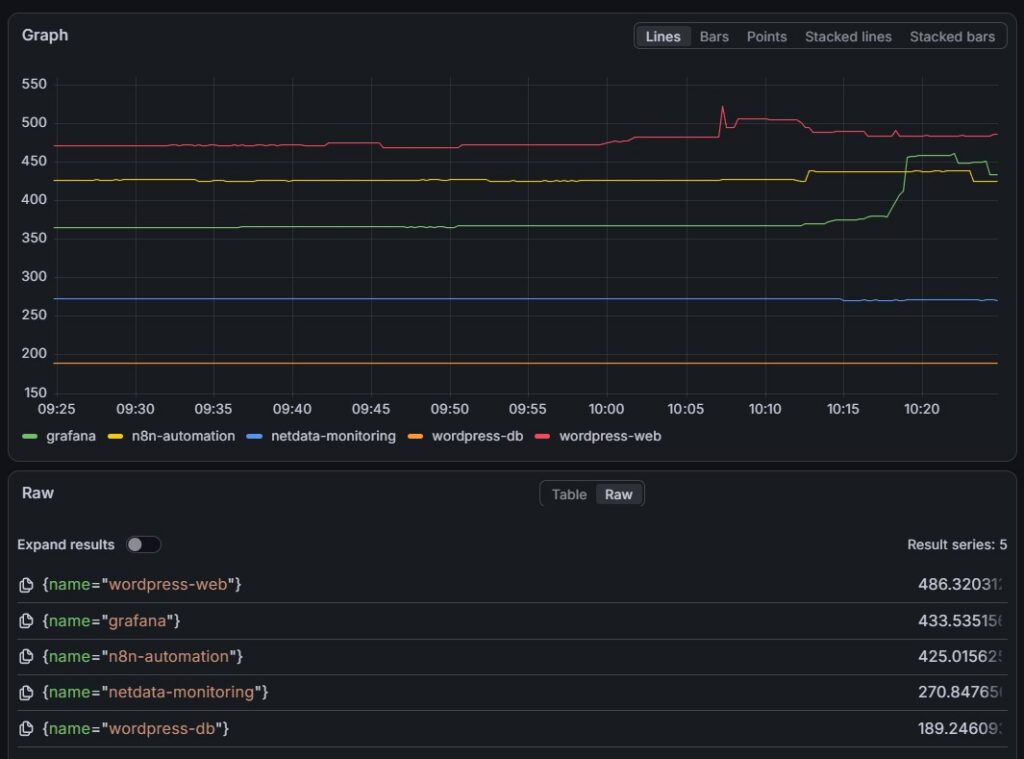Select the {name="netdata-monitoring"} result row text
Image resolution: width=1024 pixels, height=759 pixels.
pos(155,692)
